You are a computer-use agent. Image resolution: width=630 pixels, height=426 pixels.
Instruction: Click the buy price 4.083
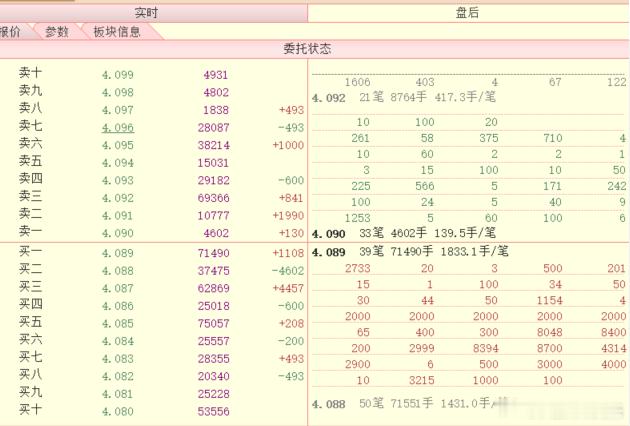pos(118,359)
